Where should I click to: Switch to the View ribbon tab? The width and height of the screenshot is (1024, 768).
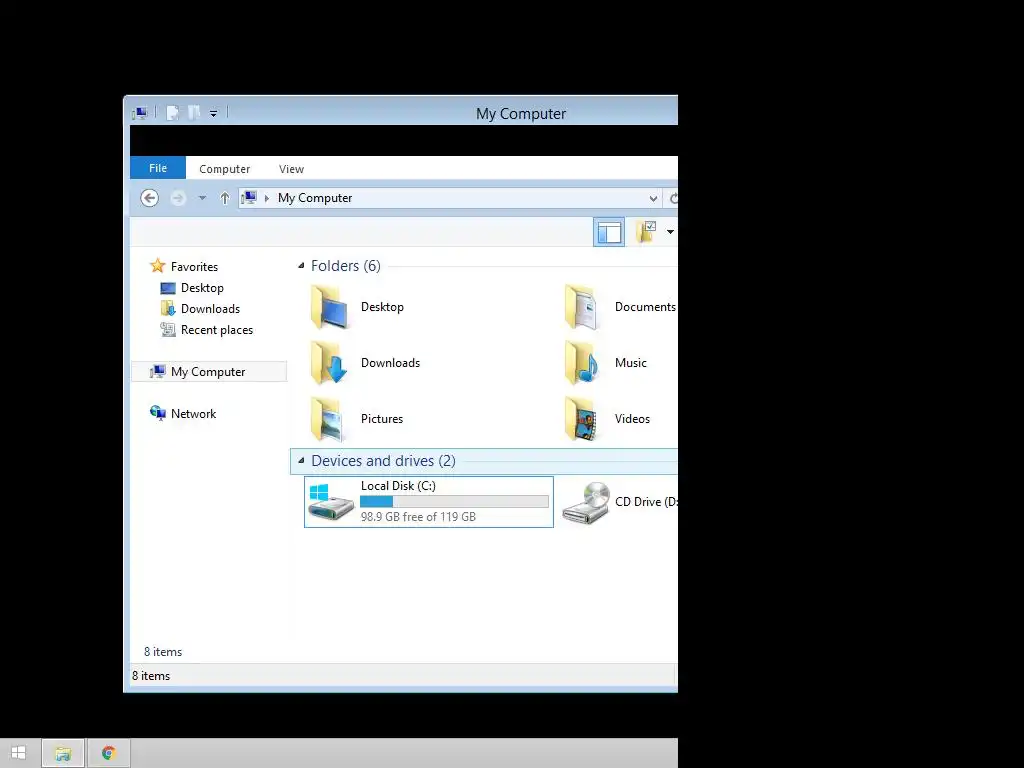point(291,168)
